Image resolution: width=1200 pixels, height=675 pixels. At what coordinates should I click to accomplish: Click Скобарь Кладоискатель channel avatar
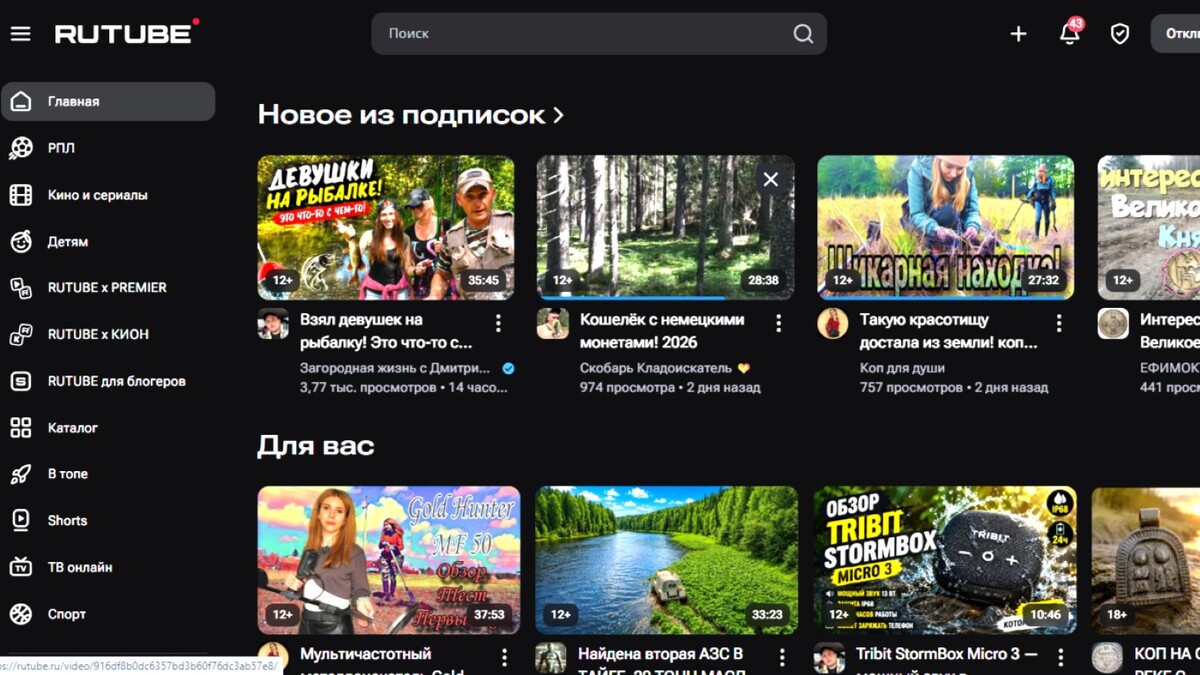(553, 324)
